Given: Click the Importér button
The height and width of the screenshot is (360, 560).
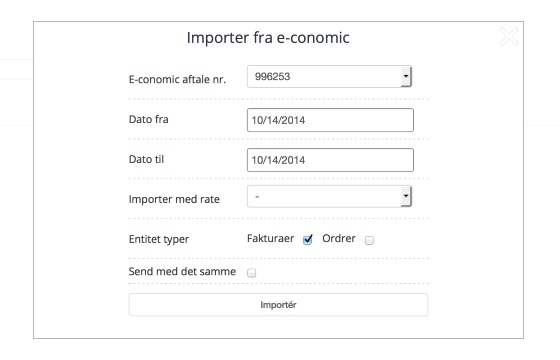Looking at the screenshot, I should [x=278, y=305].
